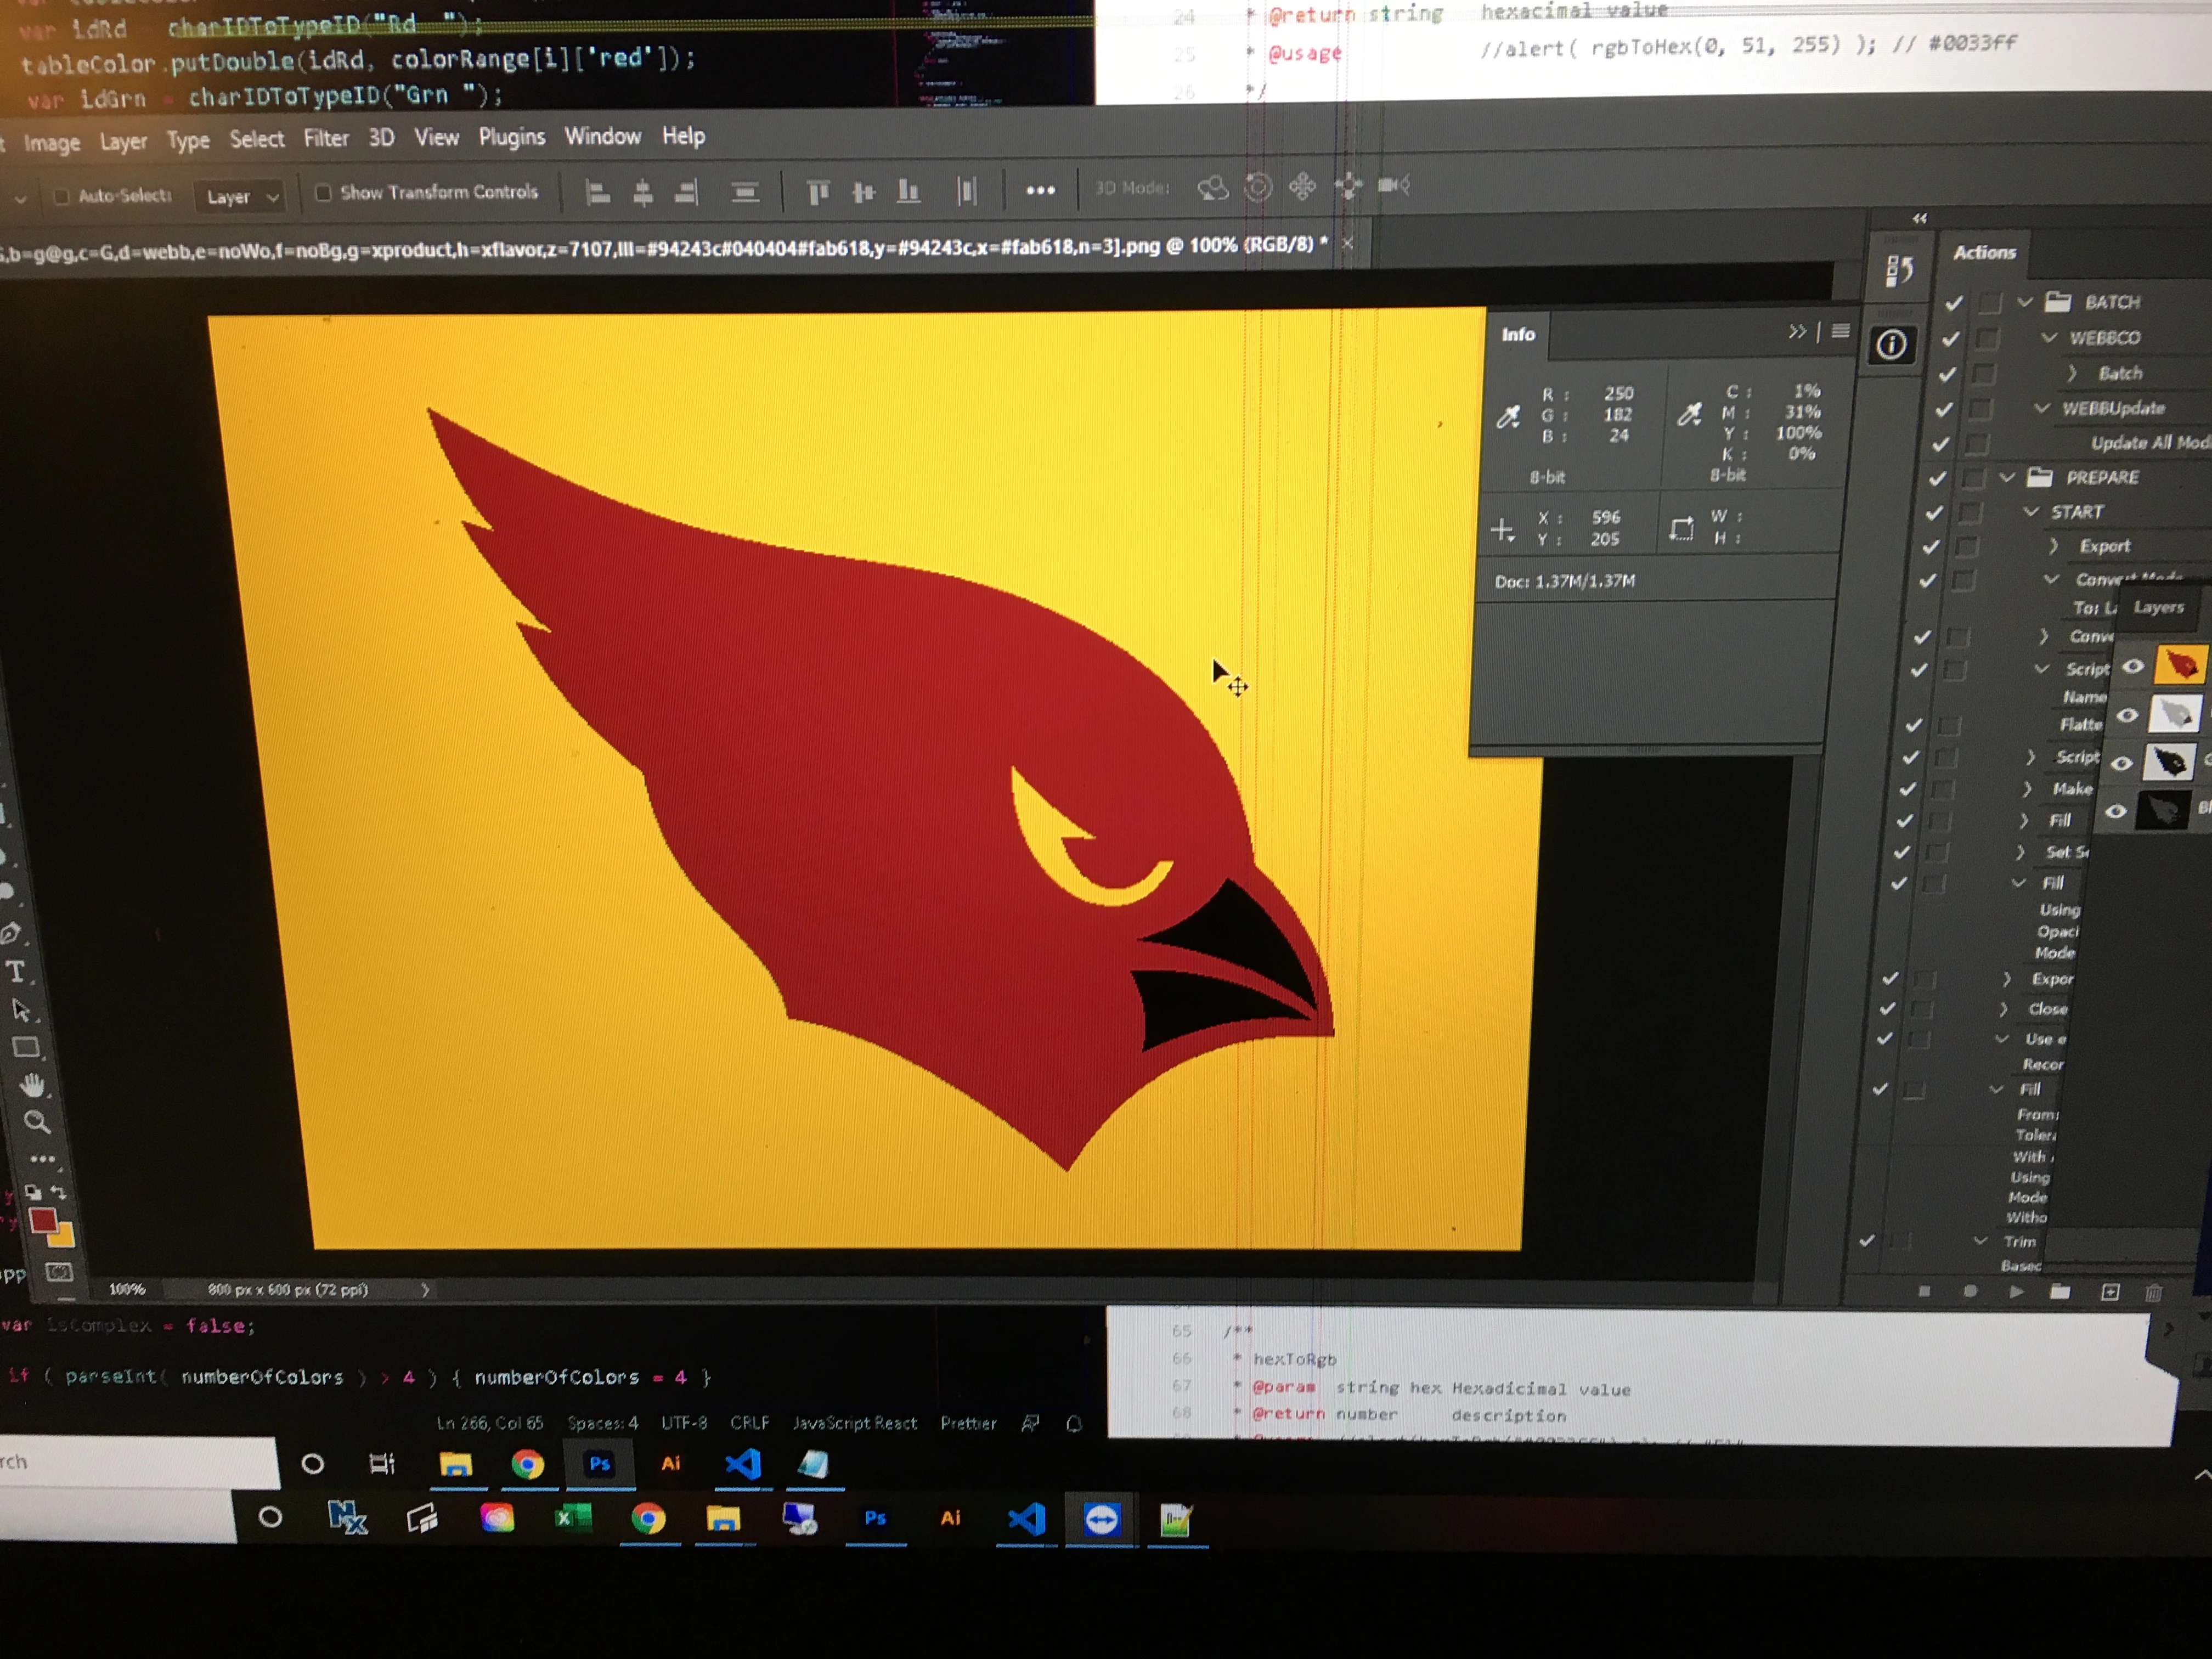2212x1659 pixels.
Task: Select the Hand tool
Action: tap(33, 1086)
